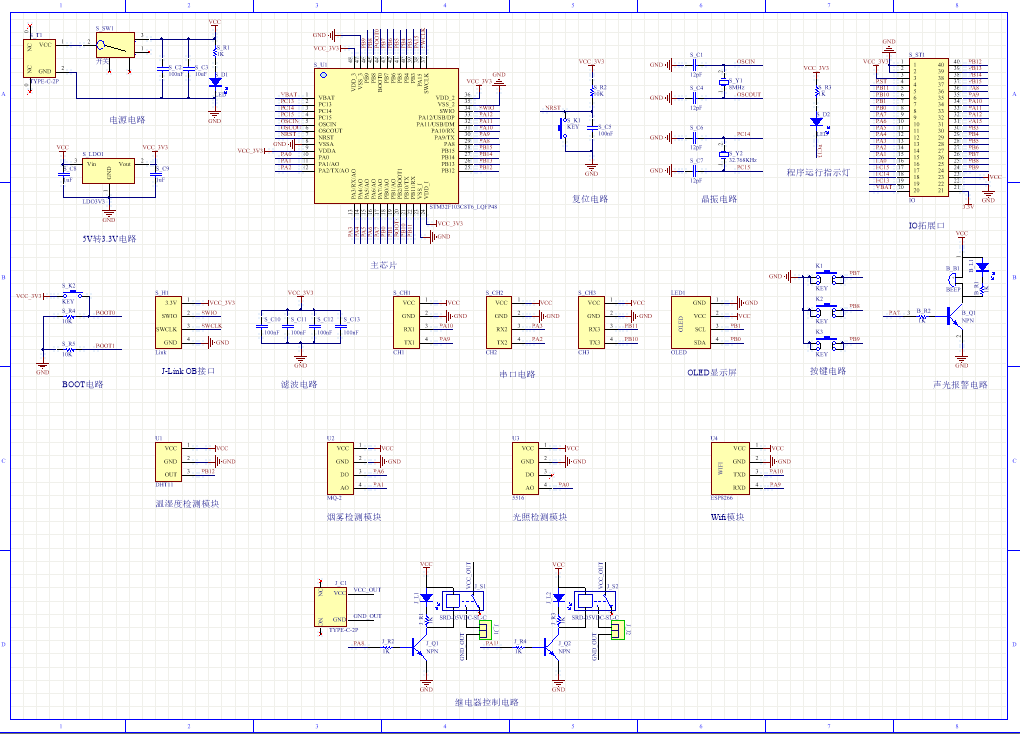The image size is (1020, 734).
Task: Click the 程序运行指示灯 title label
Action: (x=818, y=172)
